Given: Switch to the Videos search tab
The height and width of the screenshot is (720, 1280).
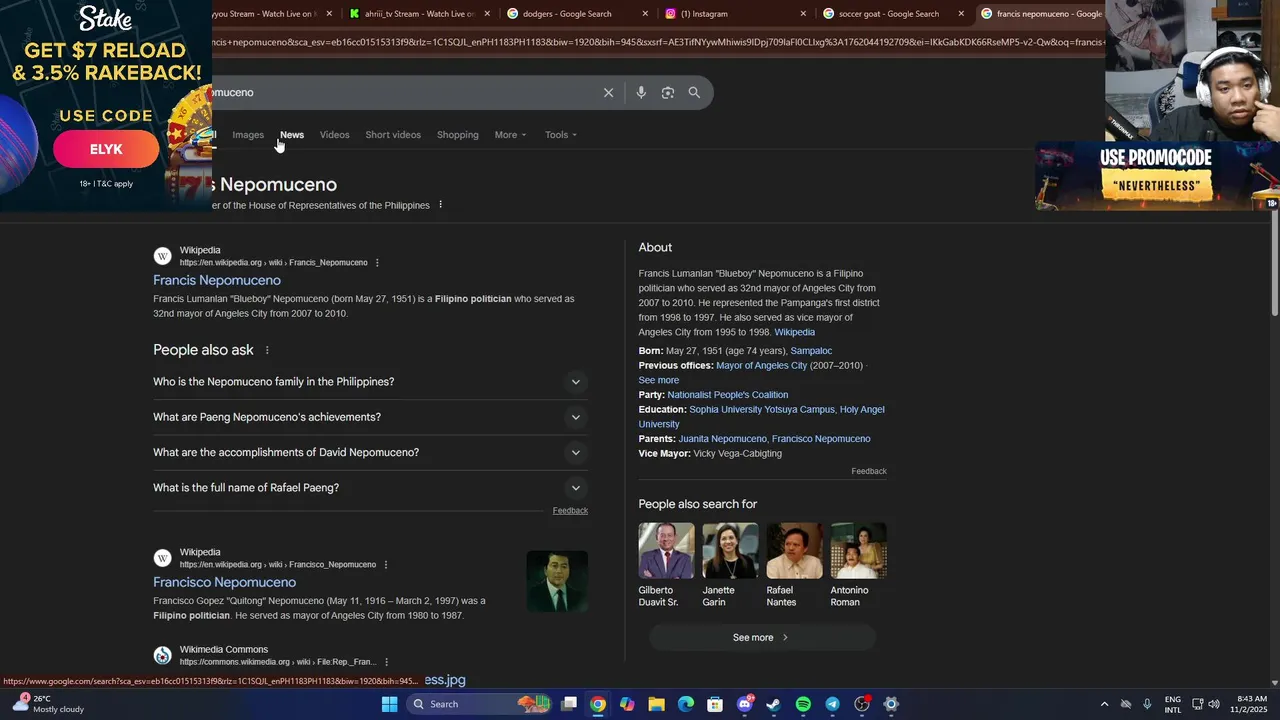Looking at the screenshot, I should (334, 135).
